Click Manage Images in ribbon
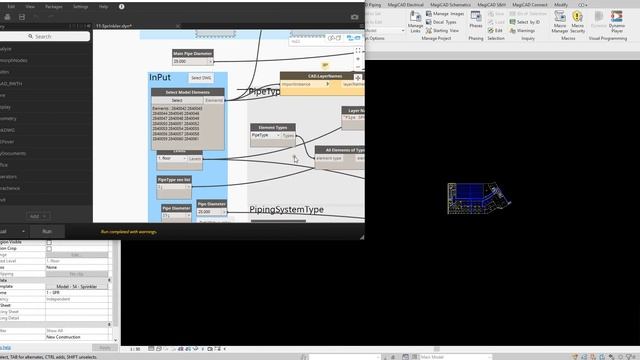The height and width of the screenshot is (360, 640). 445,13
